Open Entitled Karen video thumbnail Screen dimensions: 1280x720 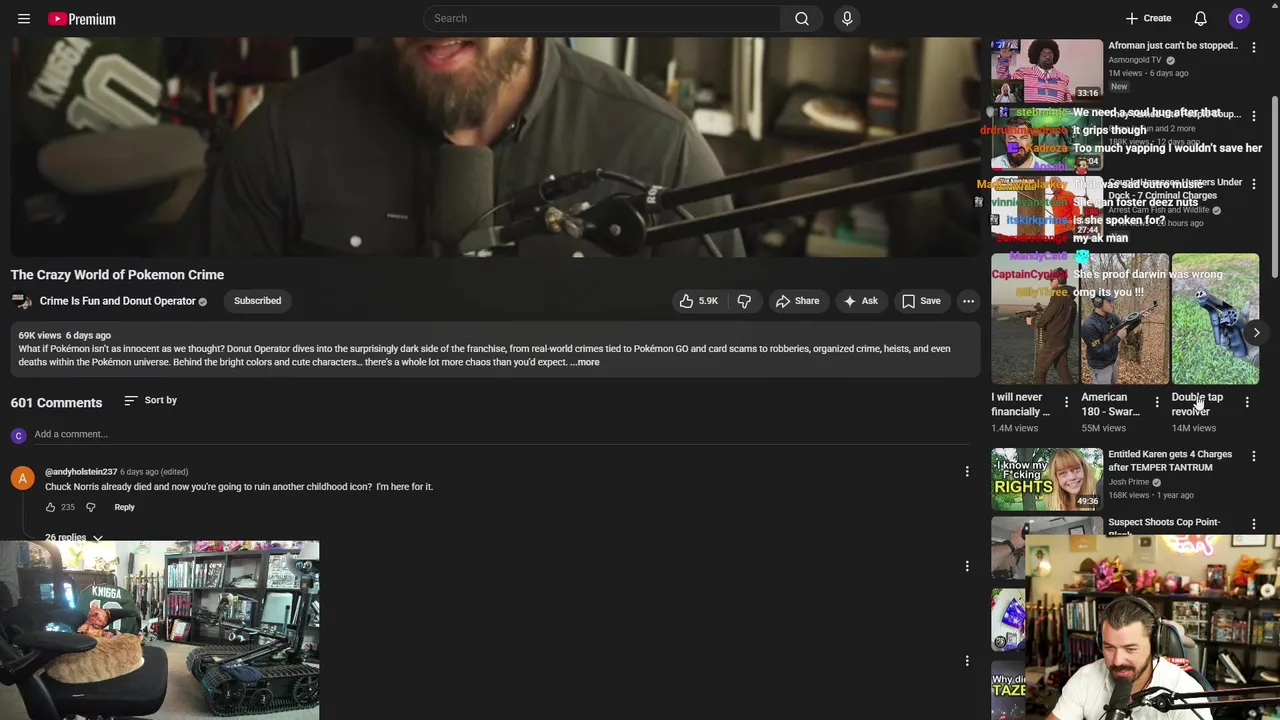click(x=1047, y=479)
